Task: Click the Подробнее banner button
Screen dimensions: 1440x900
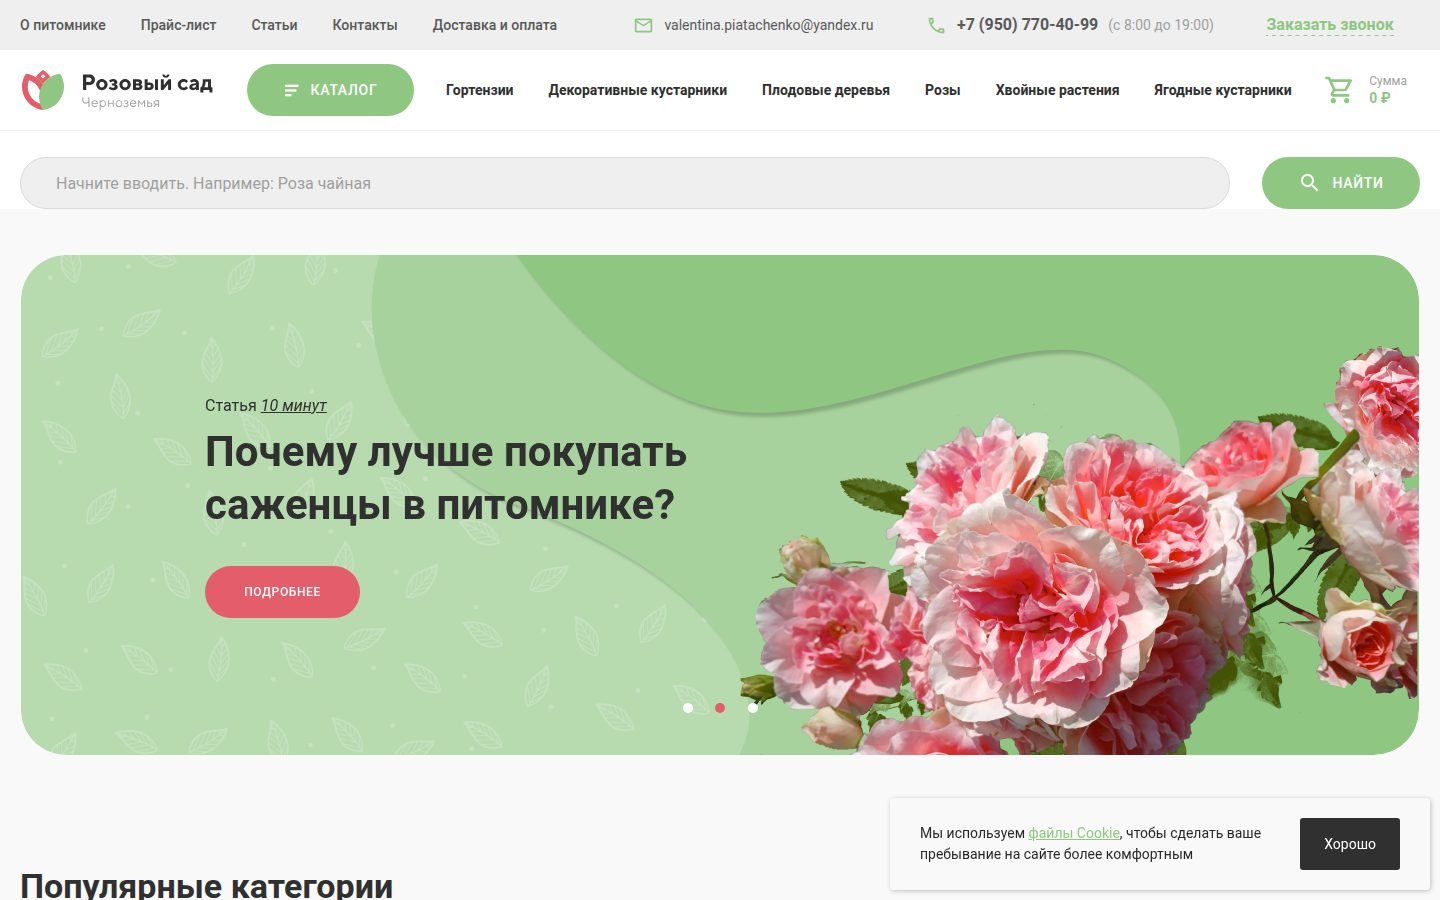Action: [x=282, y=592]
